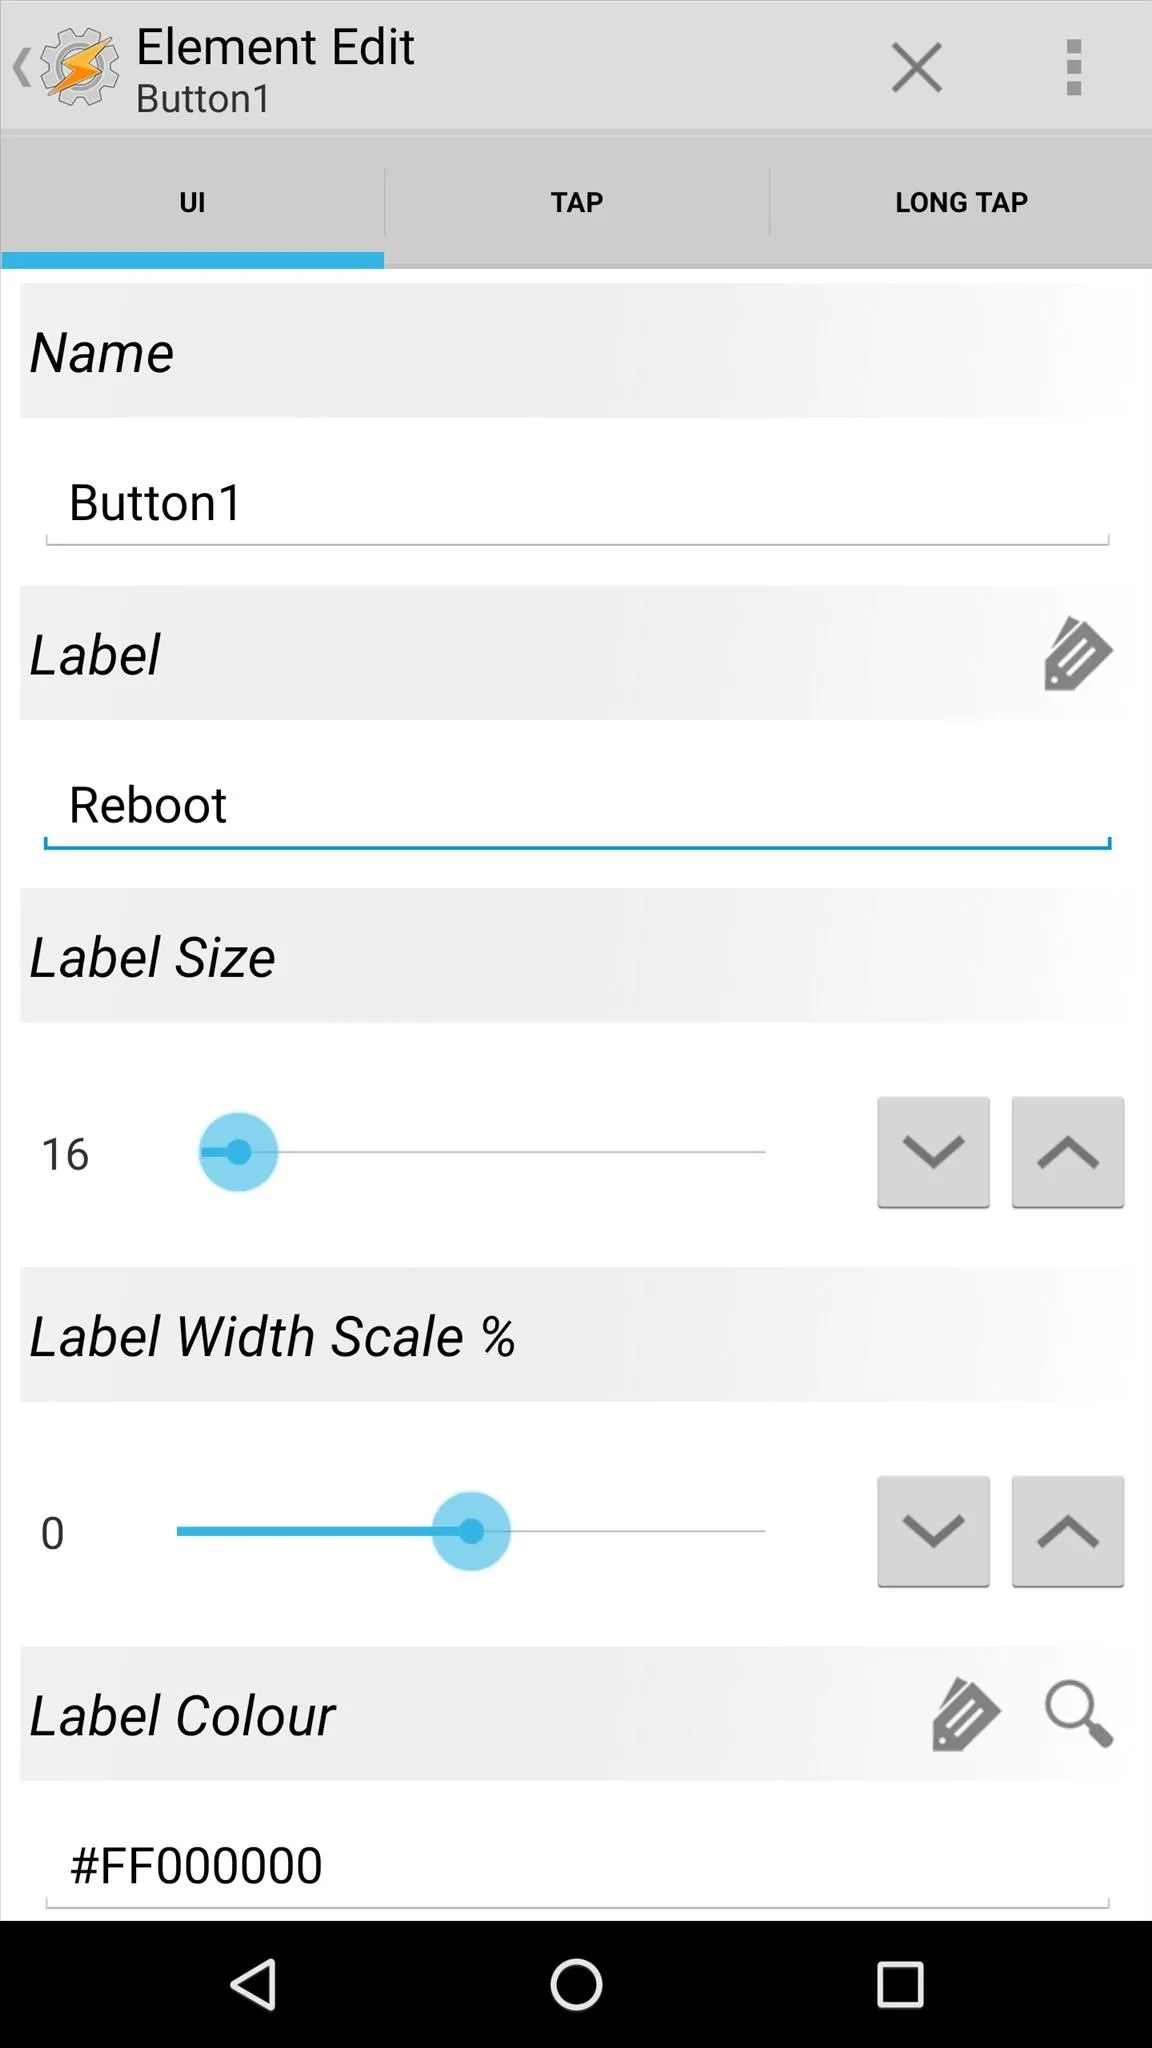Cancel editing with the X icon

pyautogui.click(x=916, y=68)
